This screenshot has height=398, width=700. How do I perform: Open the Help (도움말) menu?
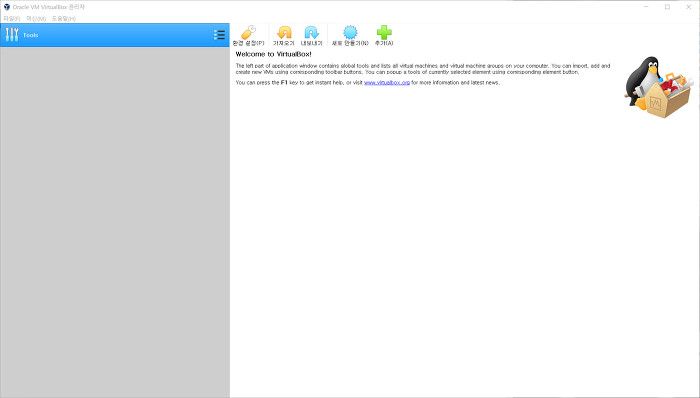[64, 19]
